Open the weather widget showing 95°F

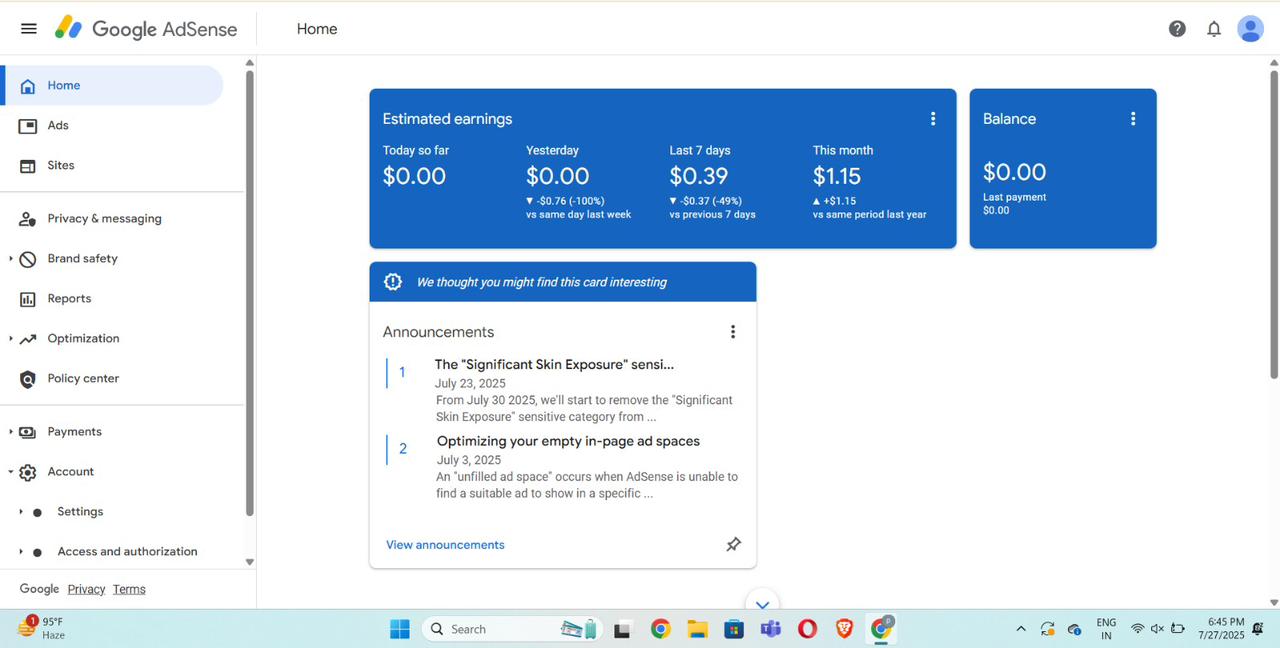[42, 628]
